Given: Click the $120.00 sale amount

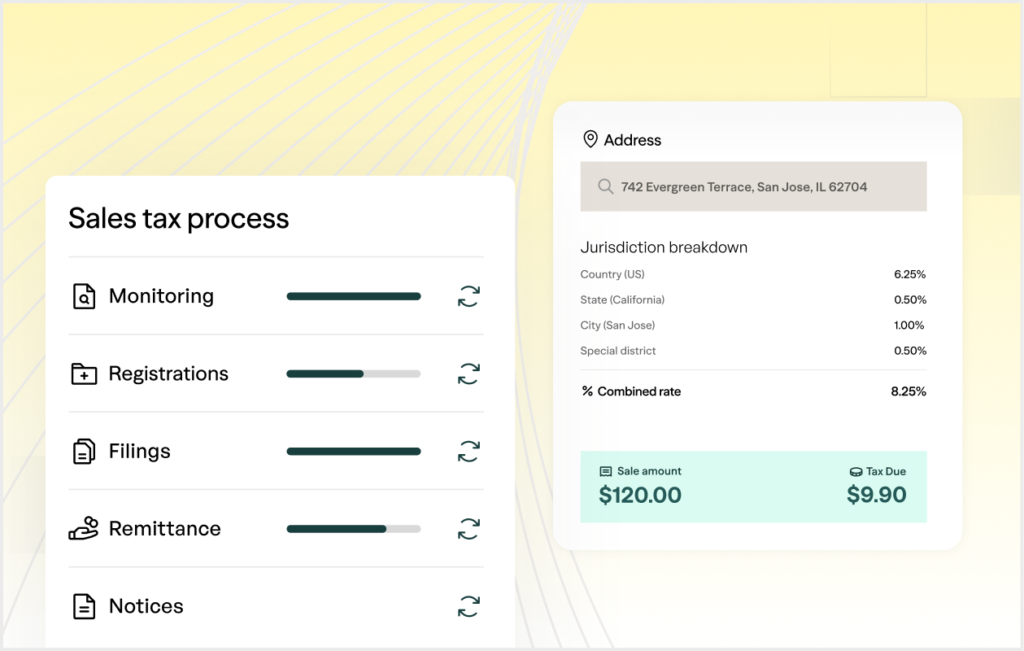Looking at the screenshot, I should click(640, 495).
